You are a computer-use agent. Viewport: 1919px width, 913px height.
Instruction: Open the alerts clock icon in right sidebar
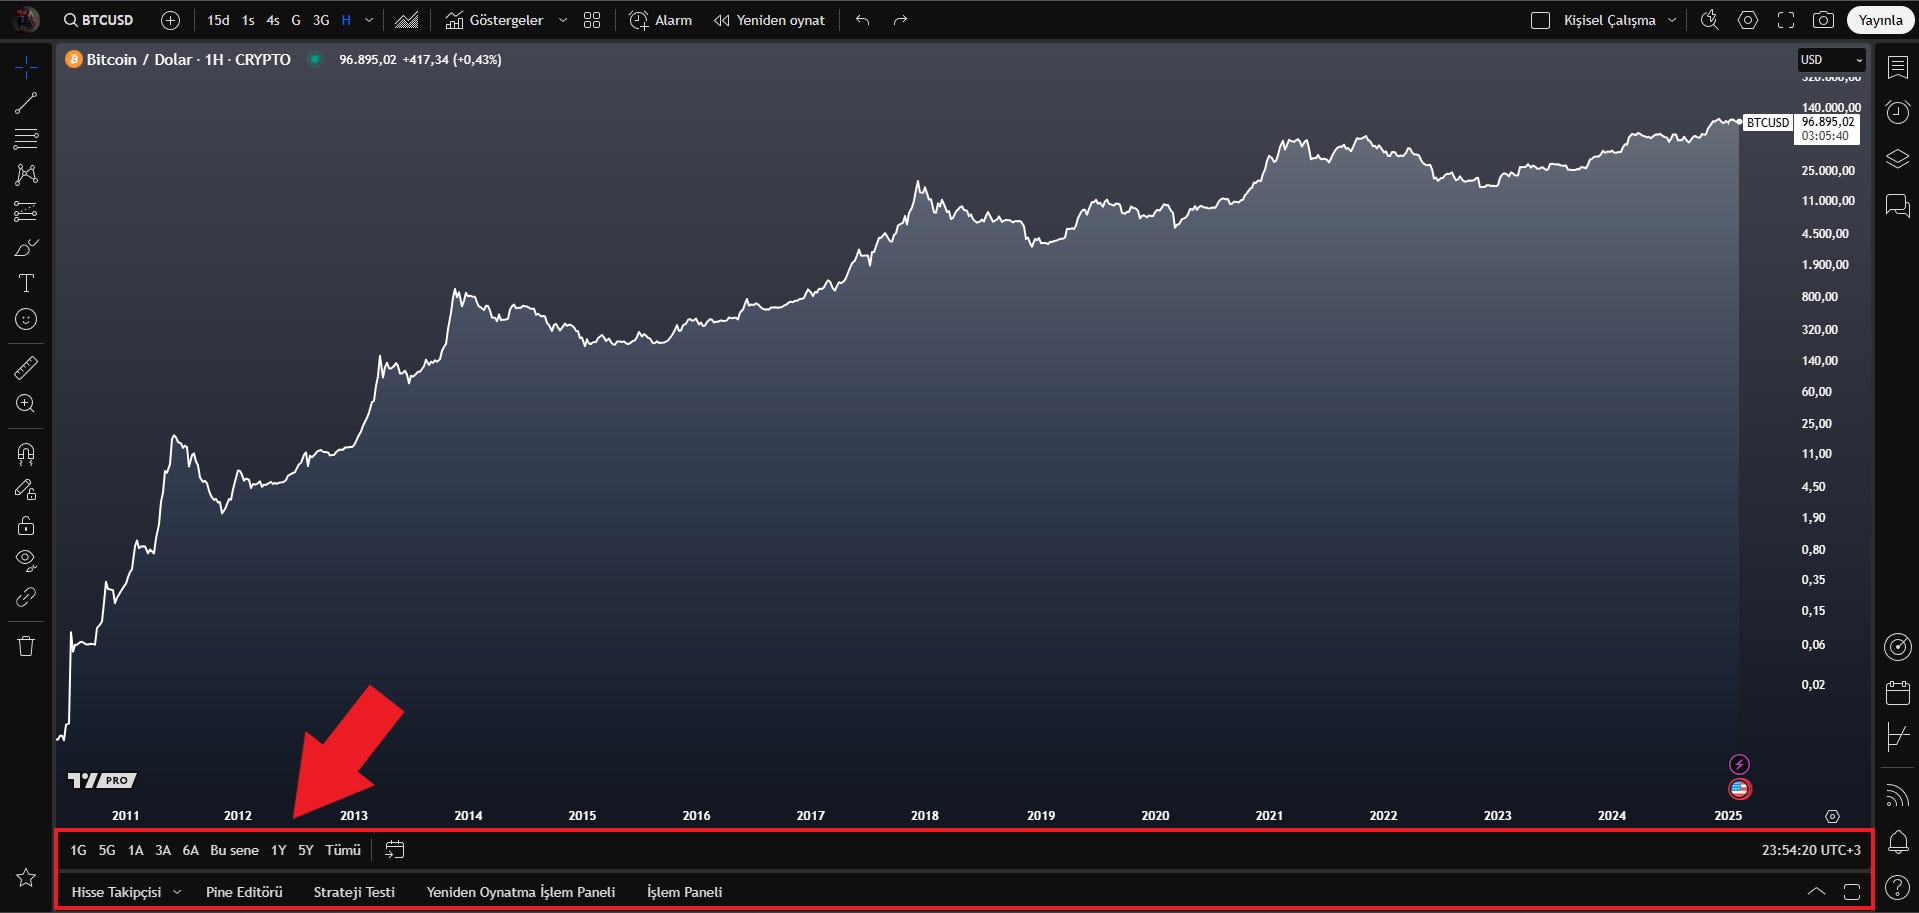[1897, 112]
